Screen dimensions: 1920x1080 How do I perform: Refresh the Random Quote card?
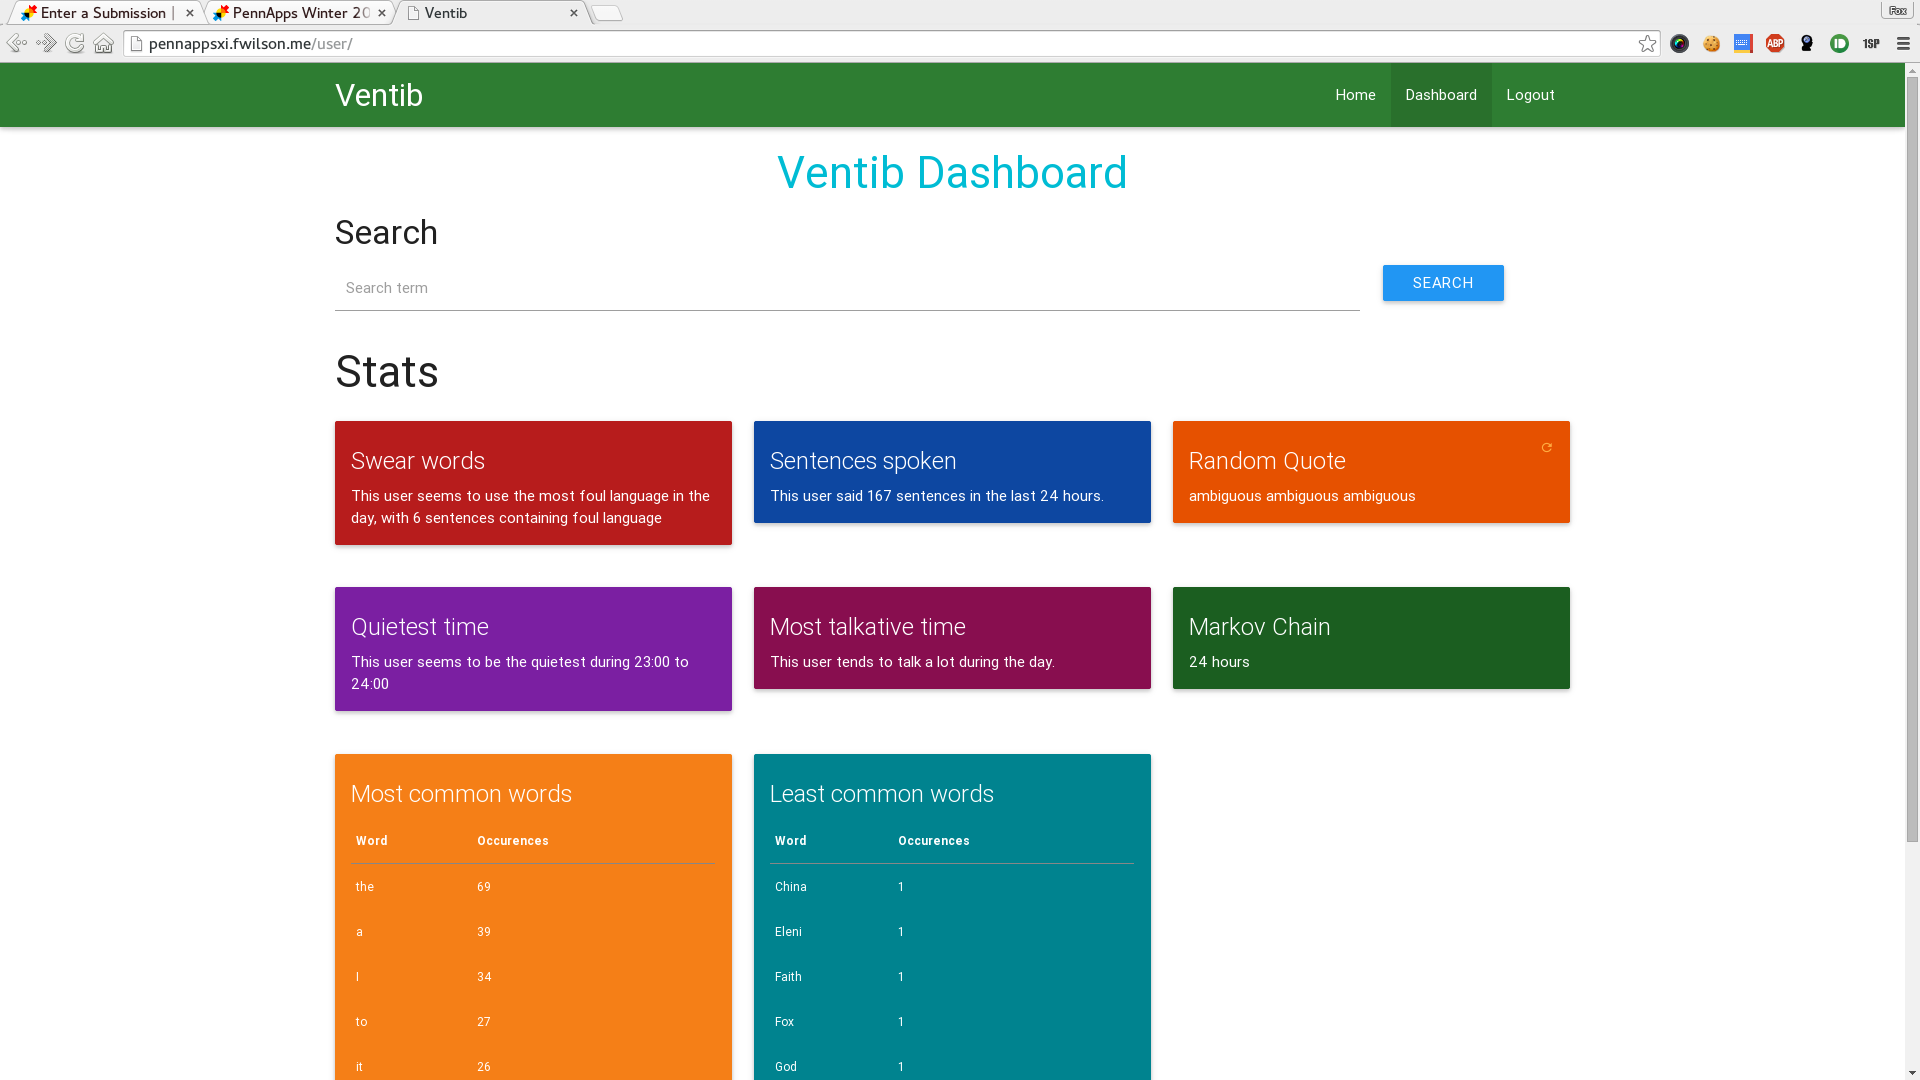[1546, 448]
